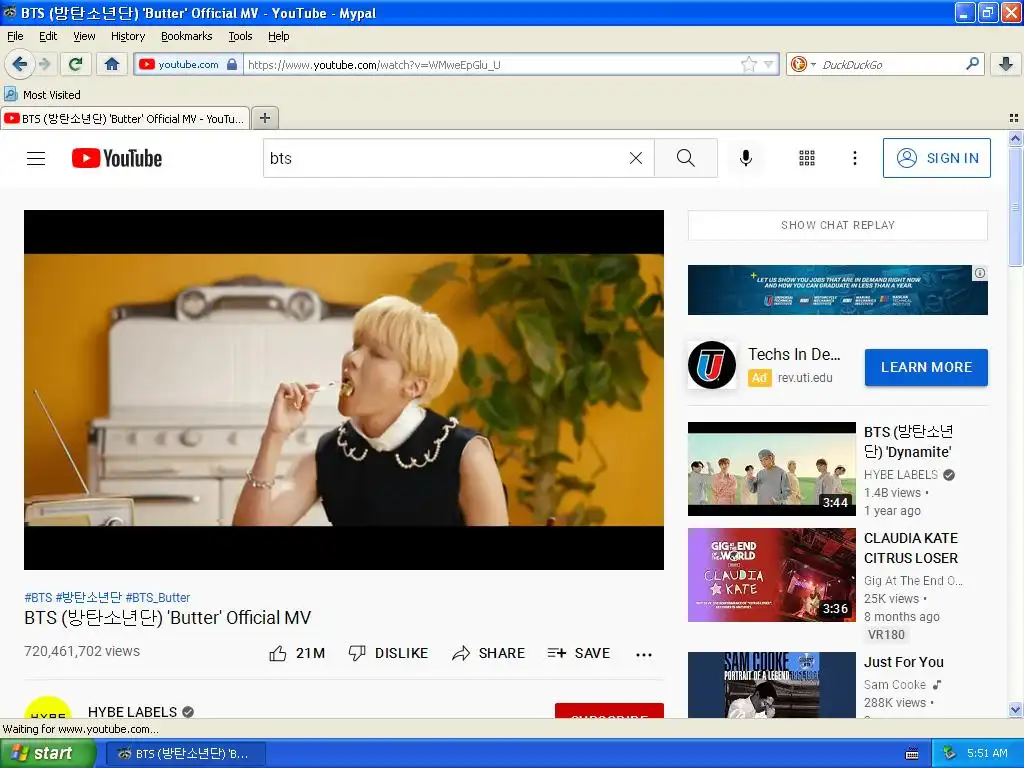Click the UTI ad banner image
The image size is (1024, 768).
tap(837, 290)
